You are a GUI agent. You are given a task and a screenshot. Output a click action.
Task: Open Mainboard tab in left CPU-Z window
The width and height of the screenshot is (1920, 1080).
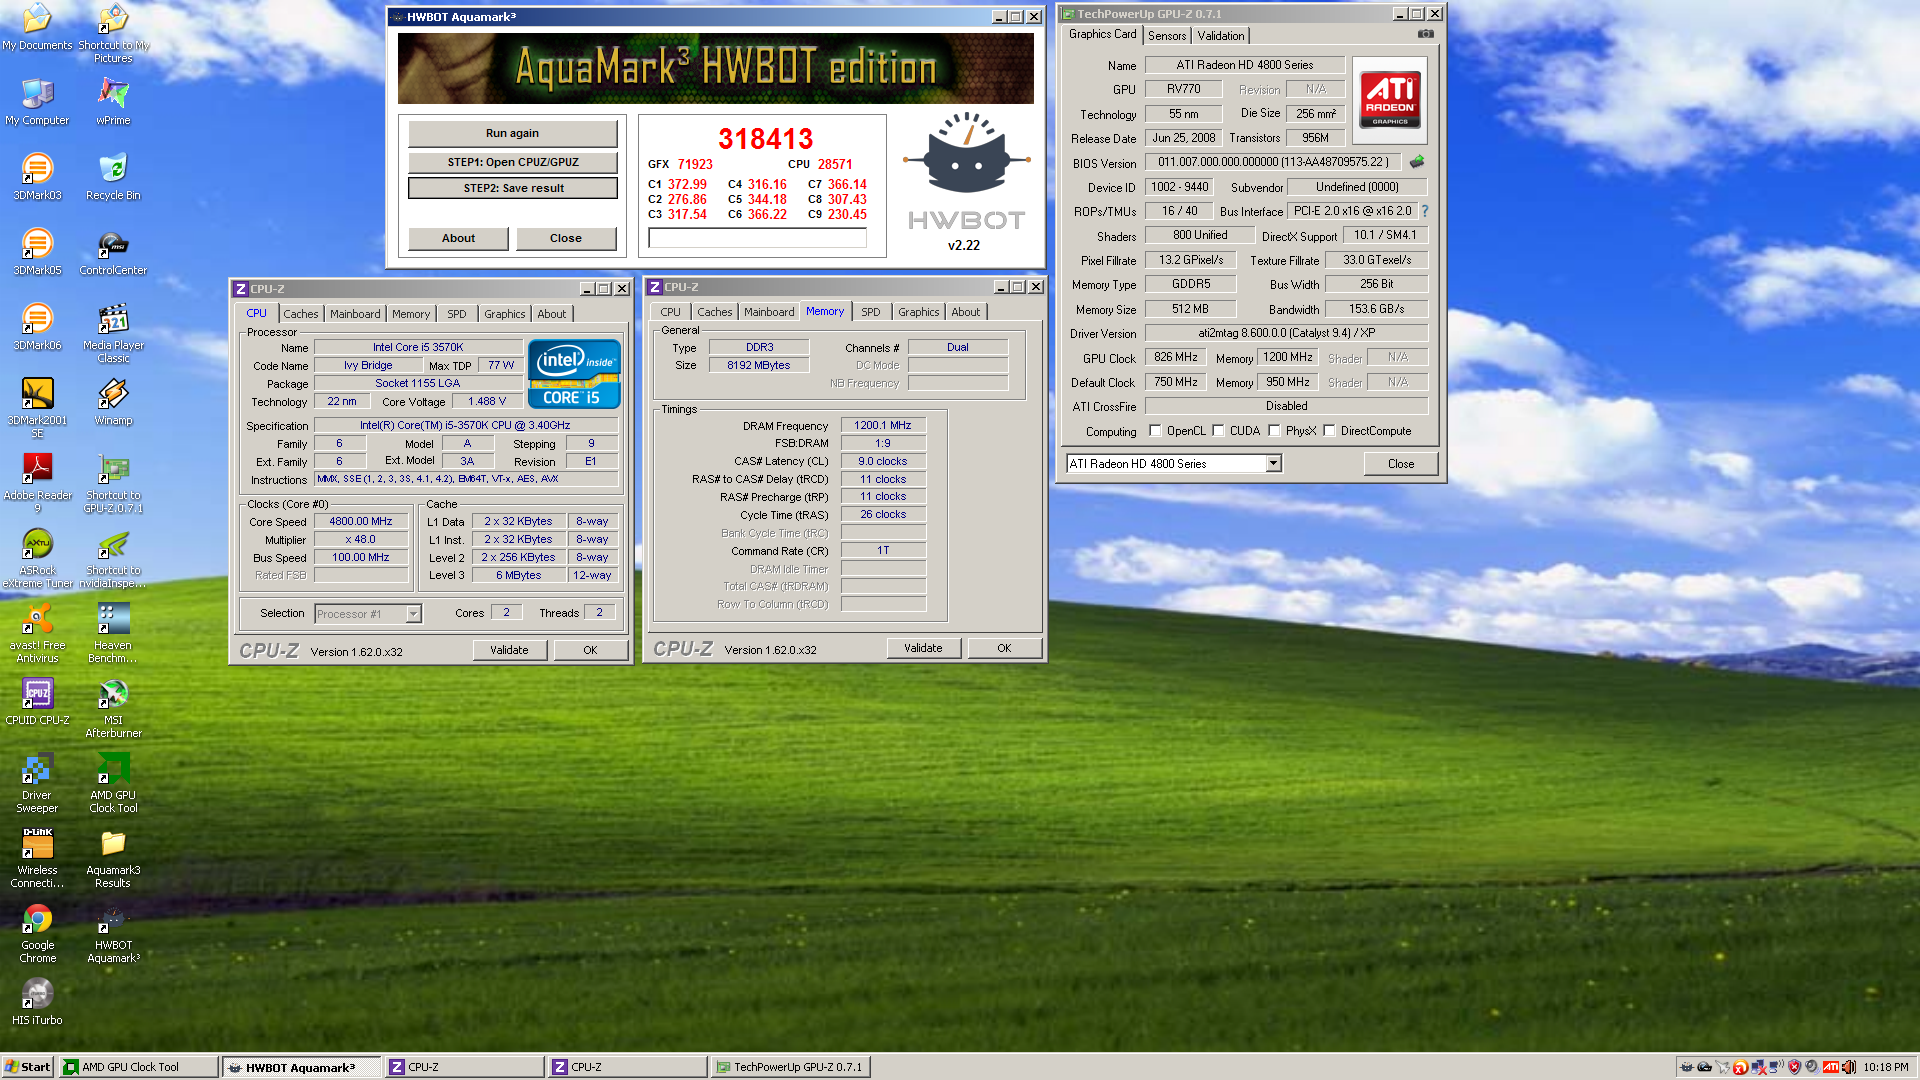click(x=355, y=314)
